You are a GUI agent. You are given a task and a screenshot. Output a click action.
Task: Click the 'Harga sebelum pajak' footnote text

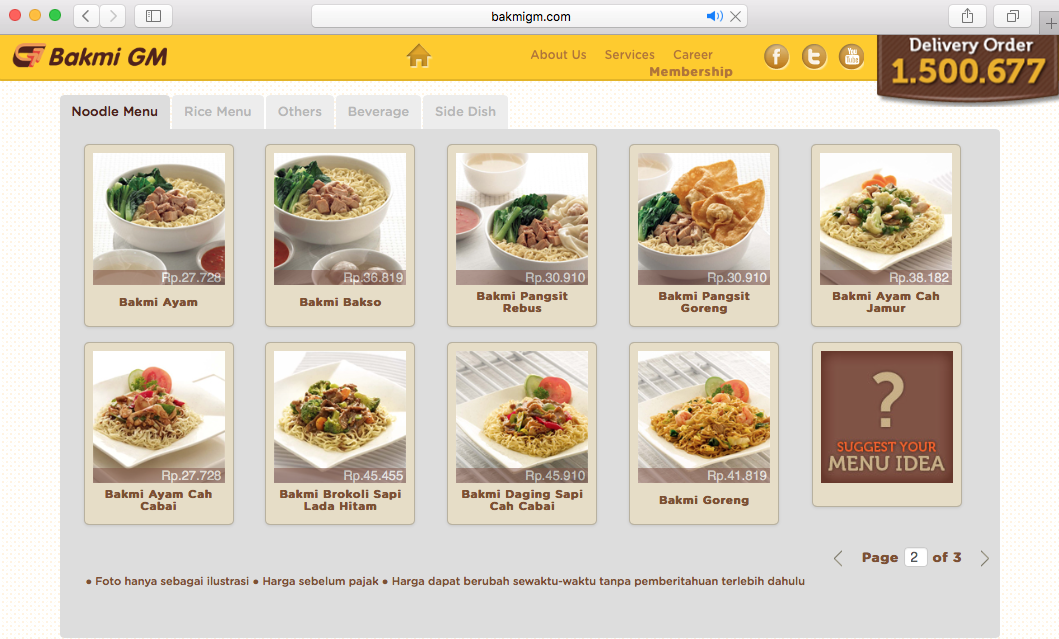pyautogui.click(x=320, y=582)
